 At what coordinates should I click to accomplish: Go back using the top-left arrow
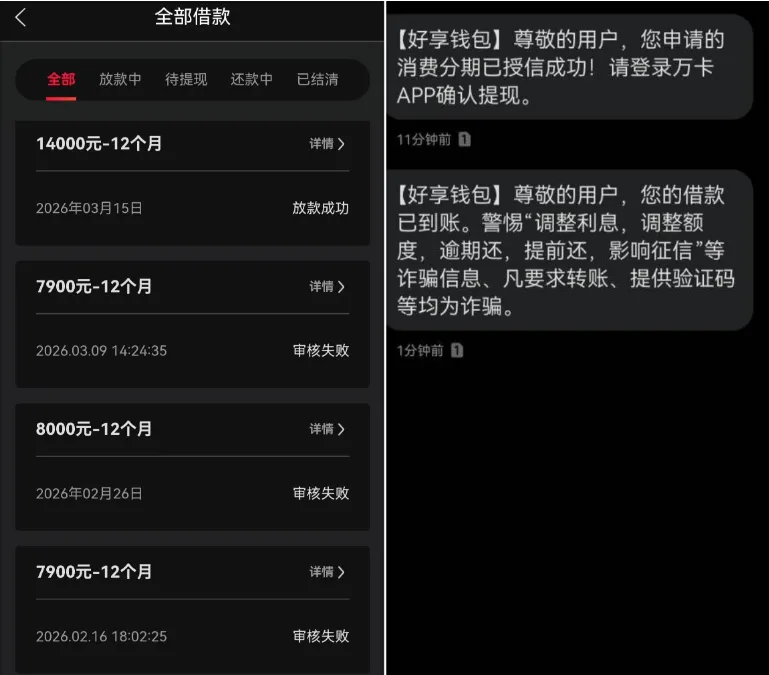[20, 18]
